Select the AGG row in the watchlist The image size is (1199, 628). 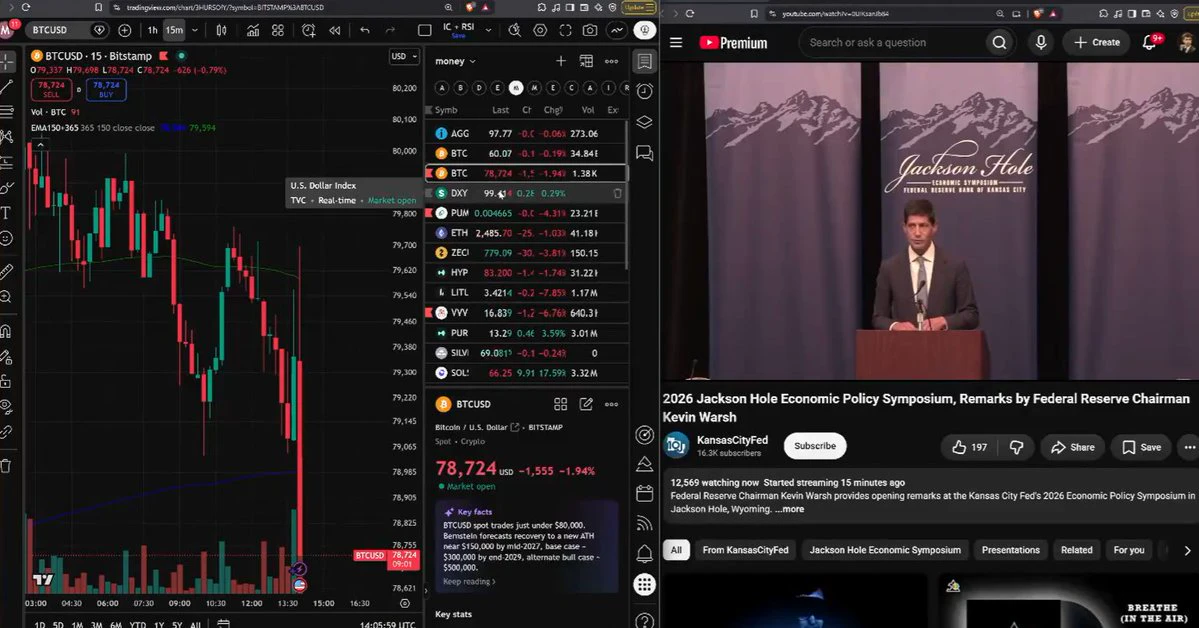(526, 133)
